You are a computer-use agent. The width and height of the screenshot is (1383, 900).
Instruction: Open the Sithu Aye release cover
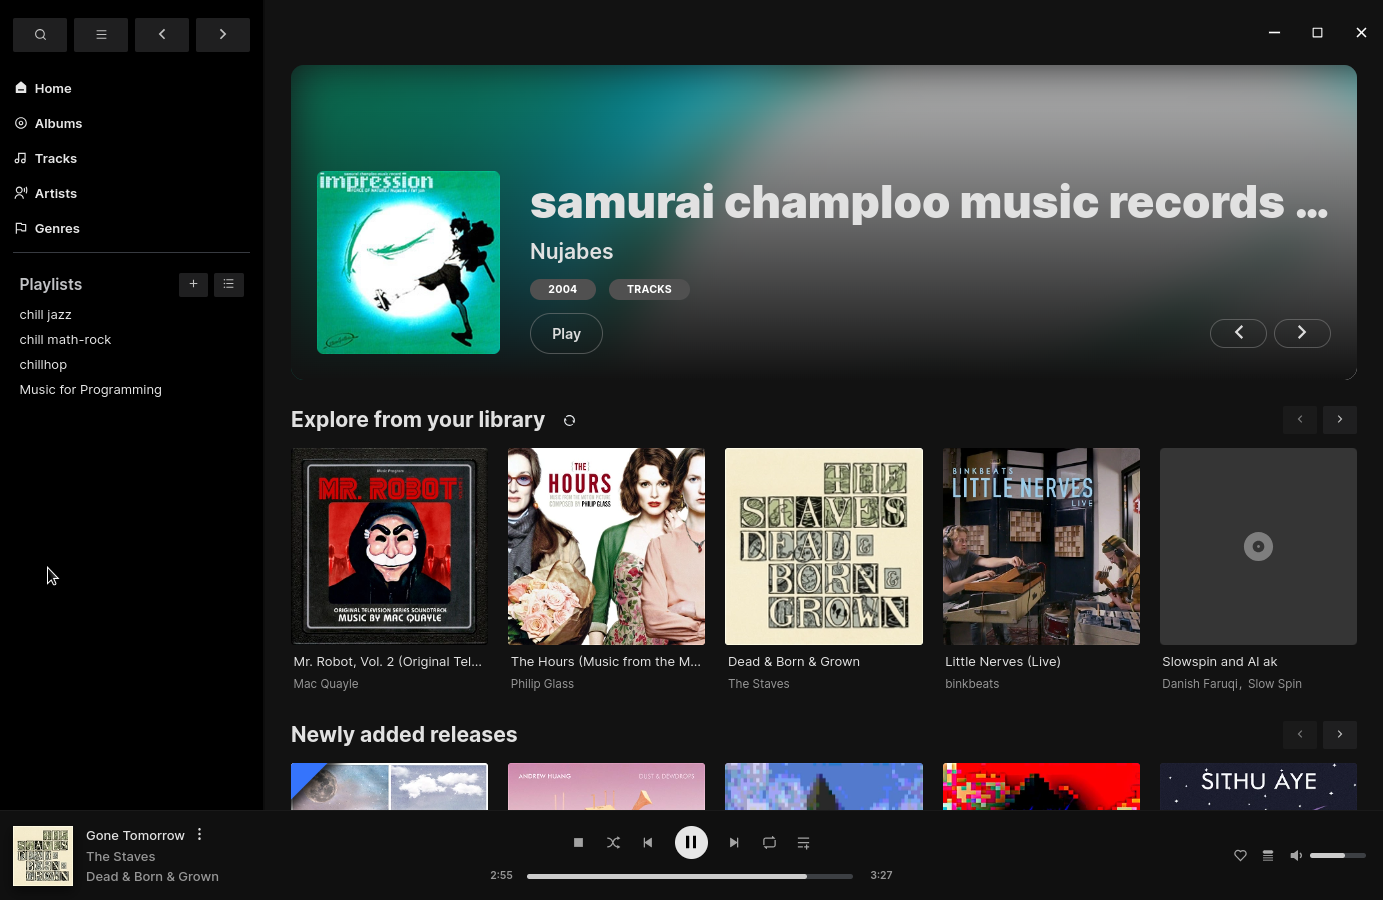click(x=1258, y=786)
